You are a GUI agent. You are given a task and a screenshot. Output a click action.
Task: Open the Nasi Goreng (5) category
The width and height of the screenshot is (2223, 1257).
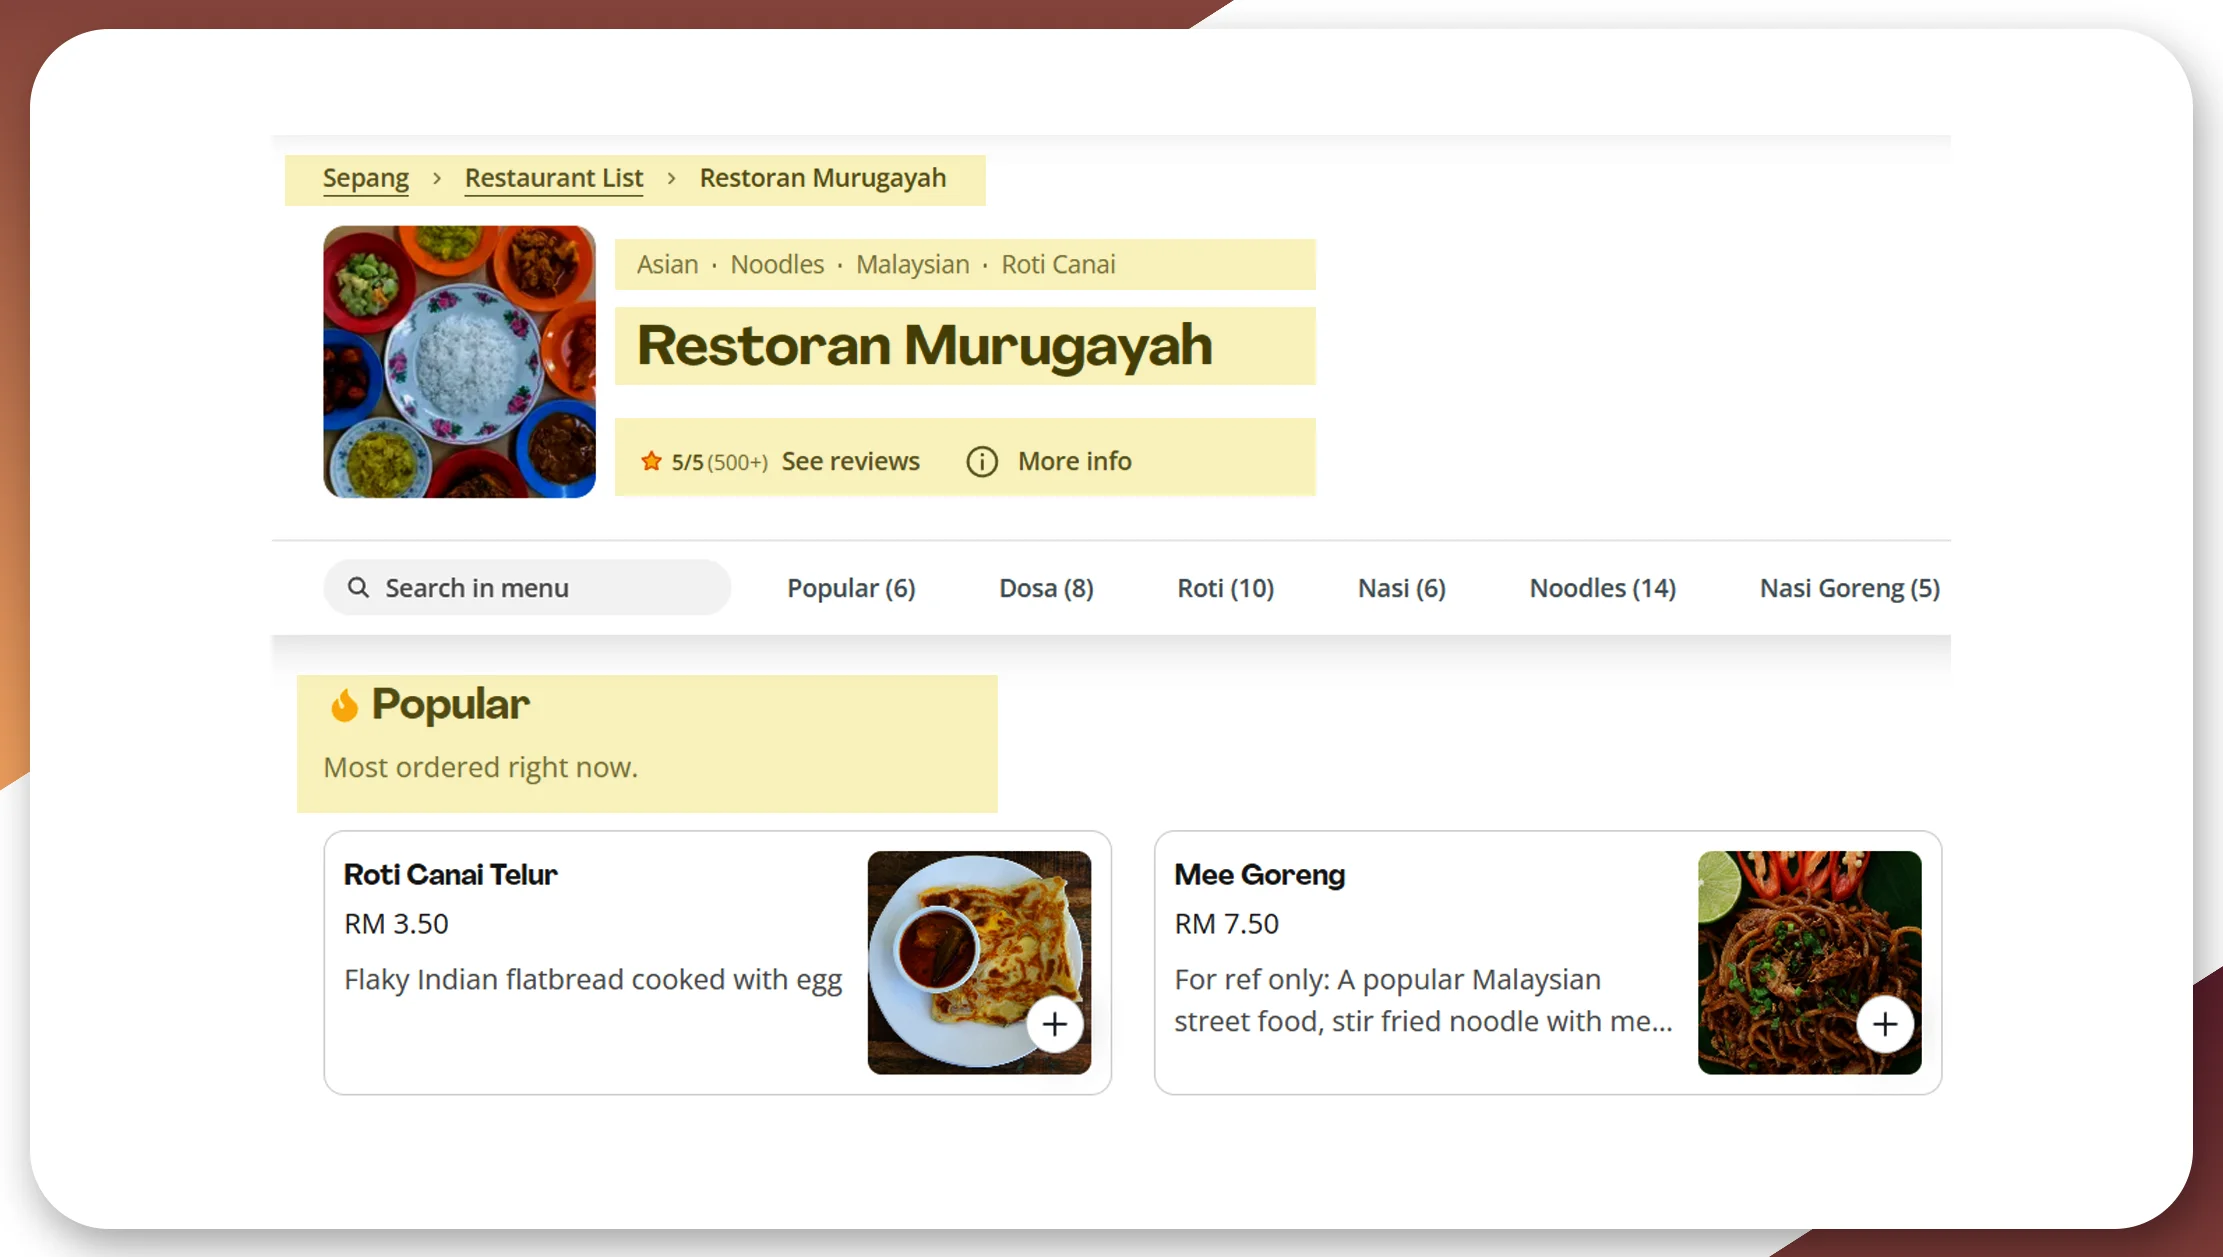[x=1847, y=586]
